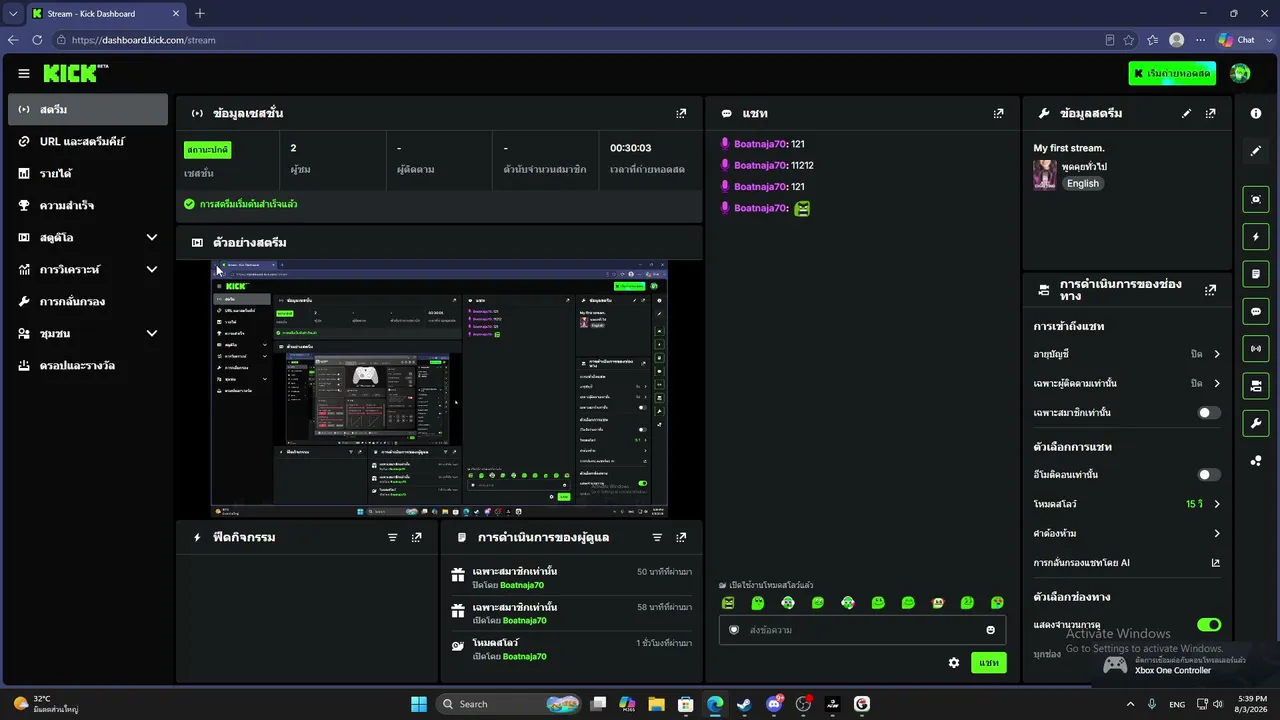
Task: Open the emoji picker in chat input
Action: (991, 630)
